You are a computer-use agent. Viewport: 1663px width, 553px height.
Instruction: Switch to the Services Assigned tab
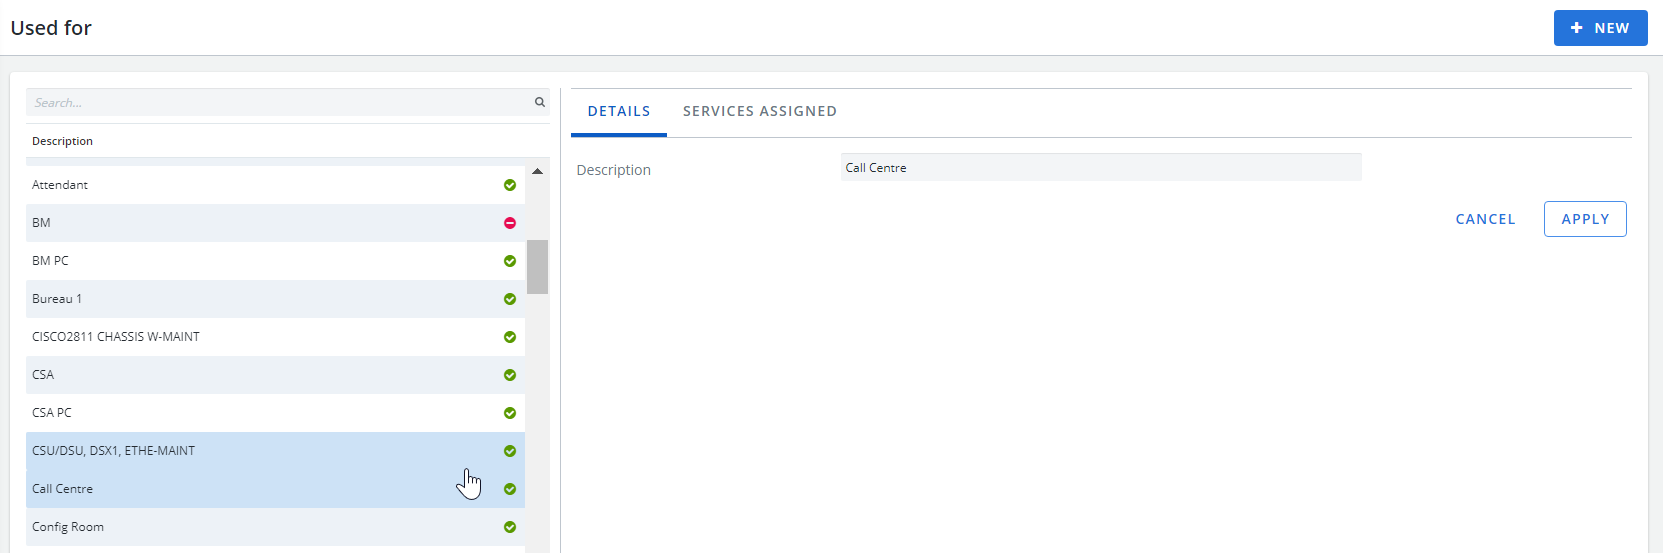pos(760,111)
